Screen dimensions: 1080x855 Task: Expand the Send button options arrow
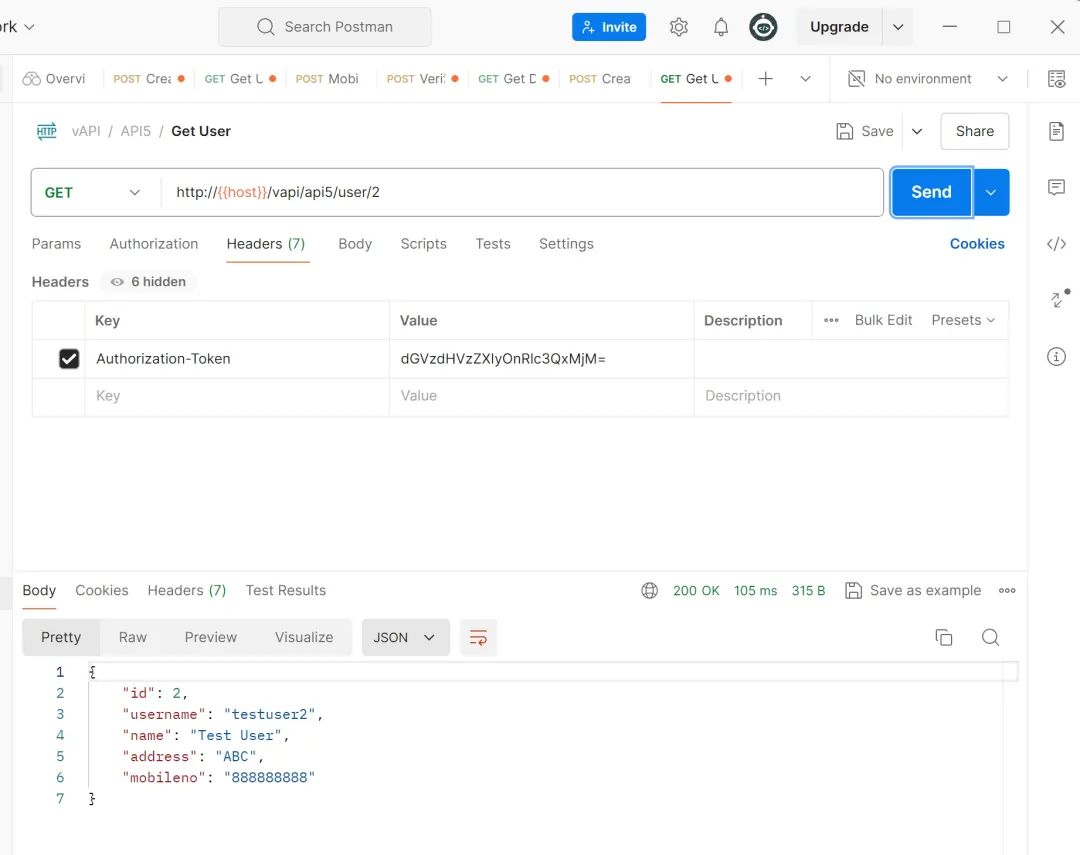(x=990, y=192)
